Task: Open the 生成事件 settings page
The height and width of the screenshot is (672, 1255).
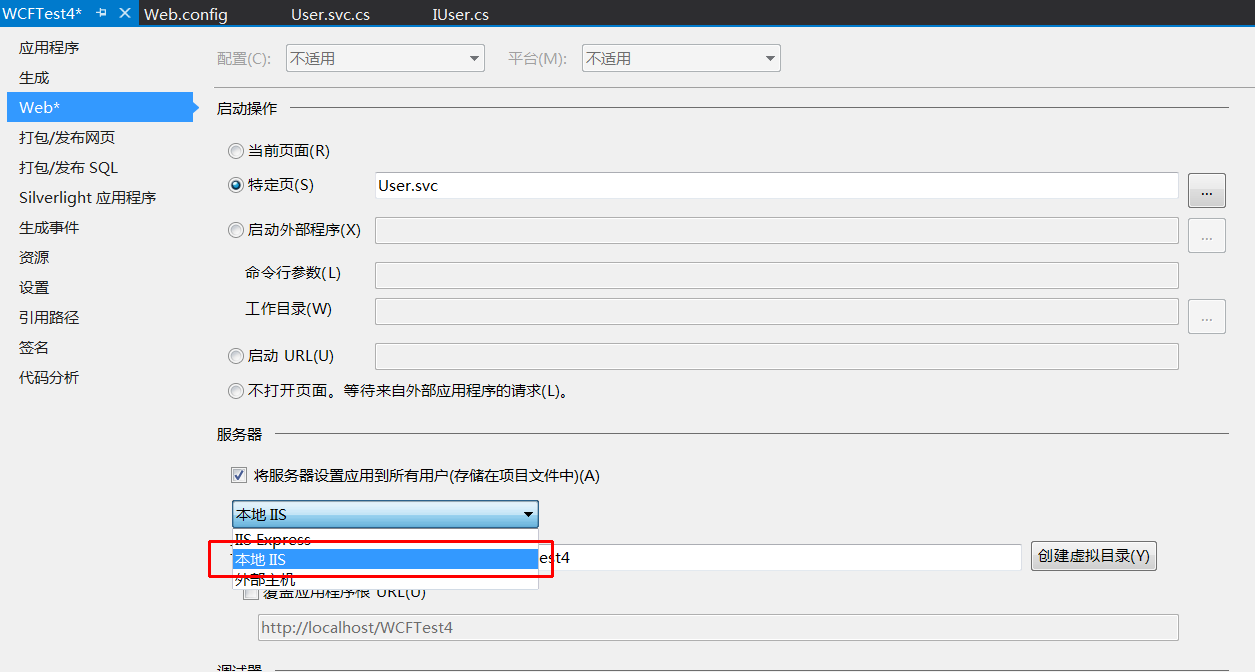Action: (x=49, y=228)
